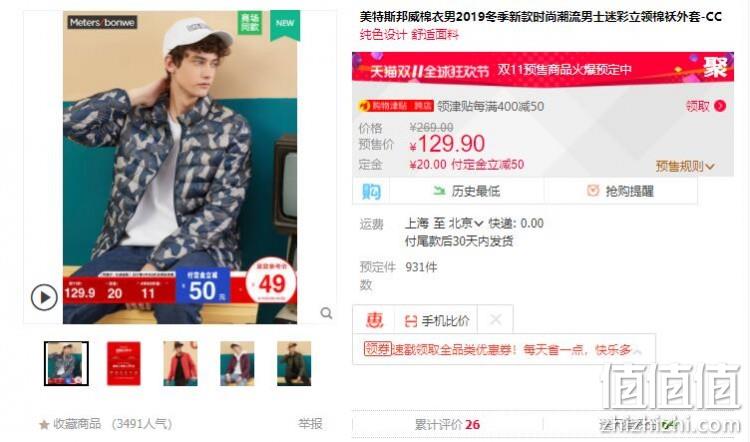Open 累计评价 reviews tab
This screenshot has height=442, width=750.
(x=447, y=424)
